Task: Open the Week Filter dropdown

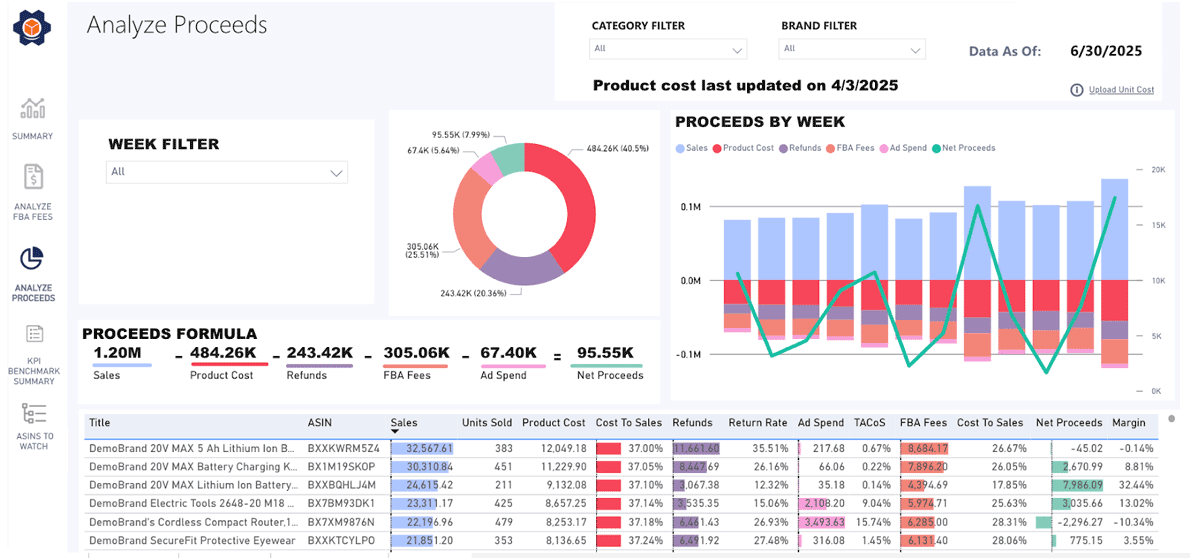Action: (x=227, y=173)
